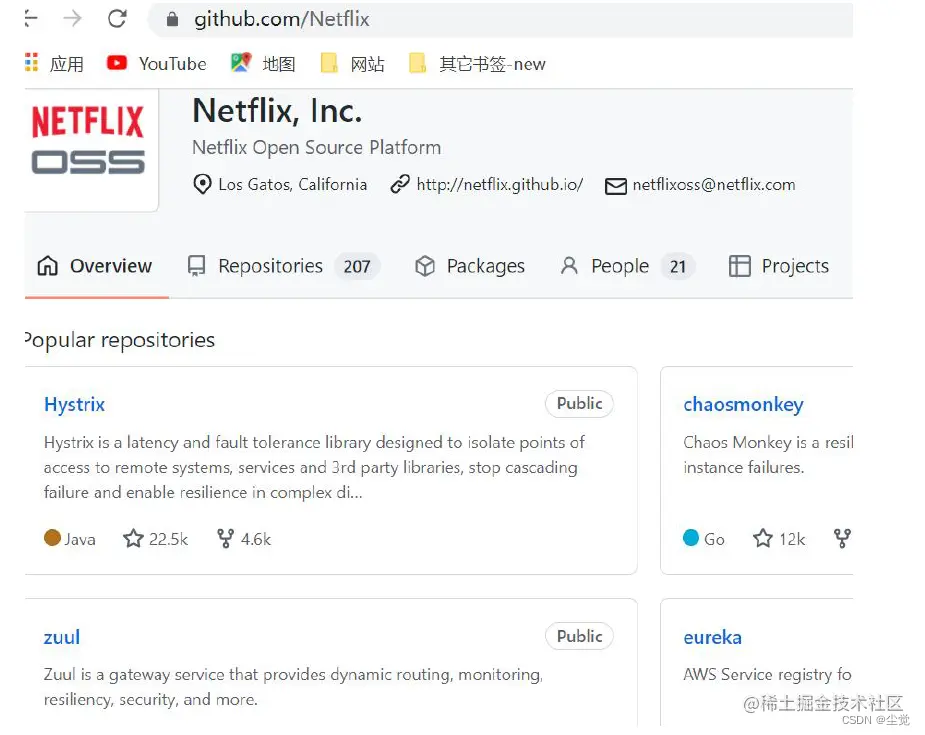Click the Hystrix description text
The image size is (925, 735).
[x=314, y=467]
